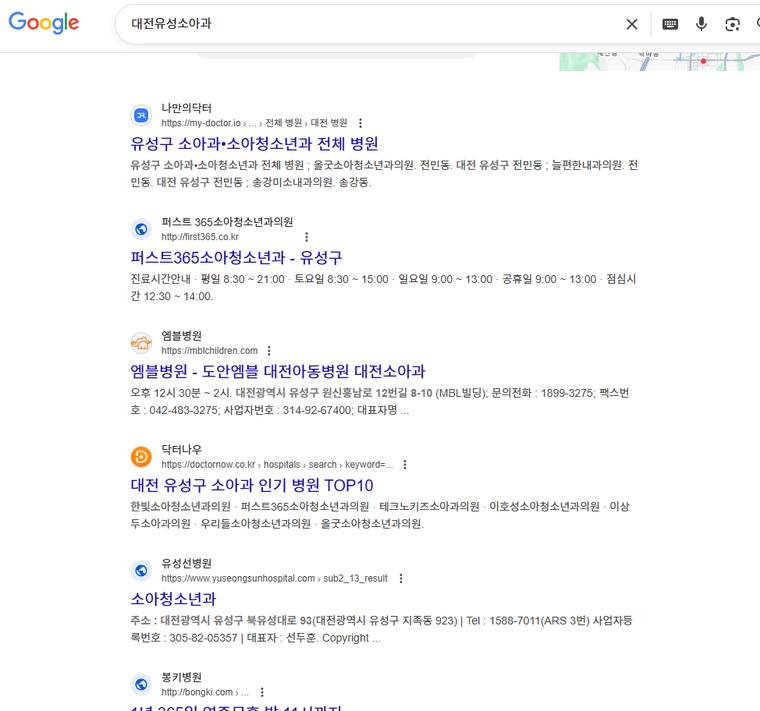The image size is (760, 711).
Task: Click snippet starting 오후 12시 30분 ~ 2시
Action: 380,402
